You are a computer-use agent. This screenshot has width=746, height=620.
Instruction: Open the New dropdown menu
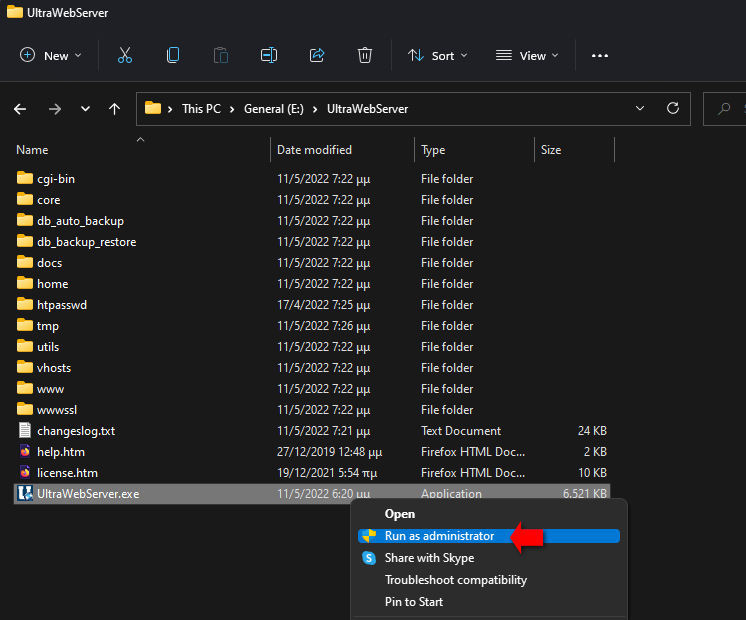tap(51, 56)
